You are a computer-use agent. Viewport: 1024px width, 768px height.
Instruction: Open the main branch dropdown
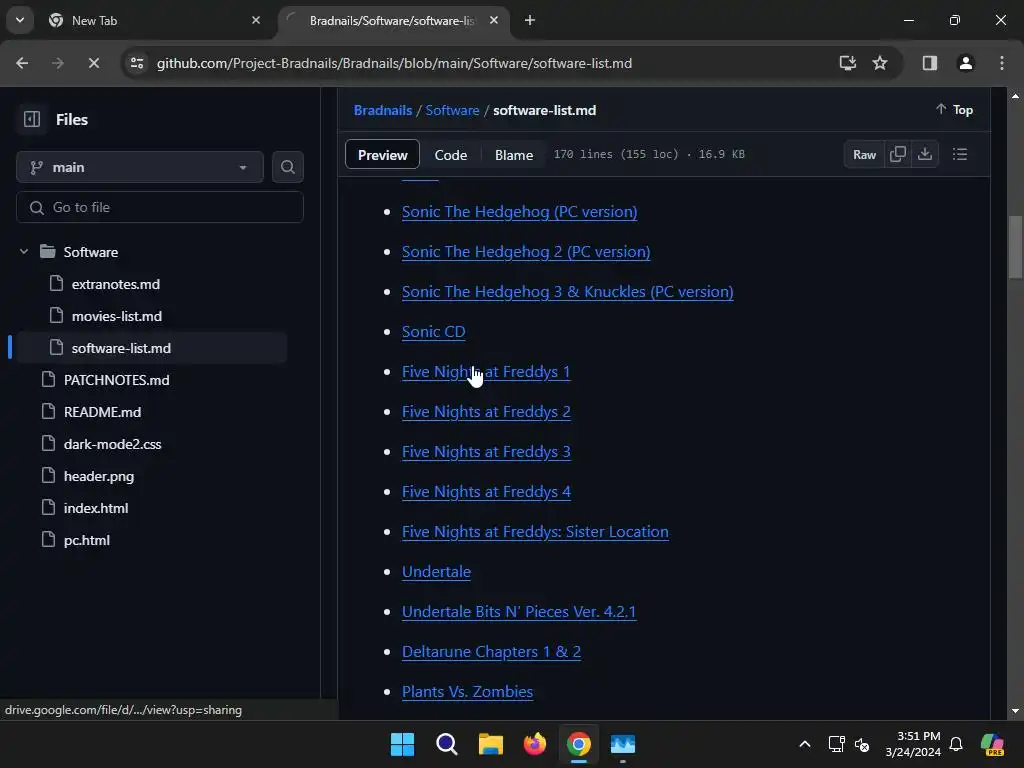[140, 167]
